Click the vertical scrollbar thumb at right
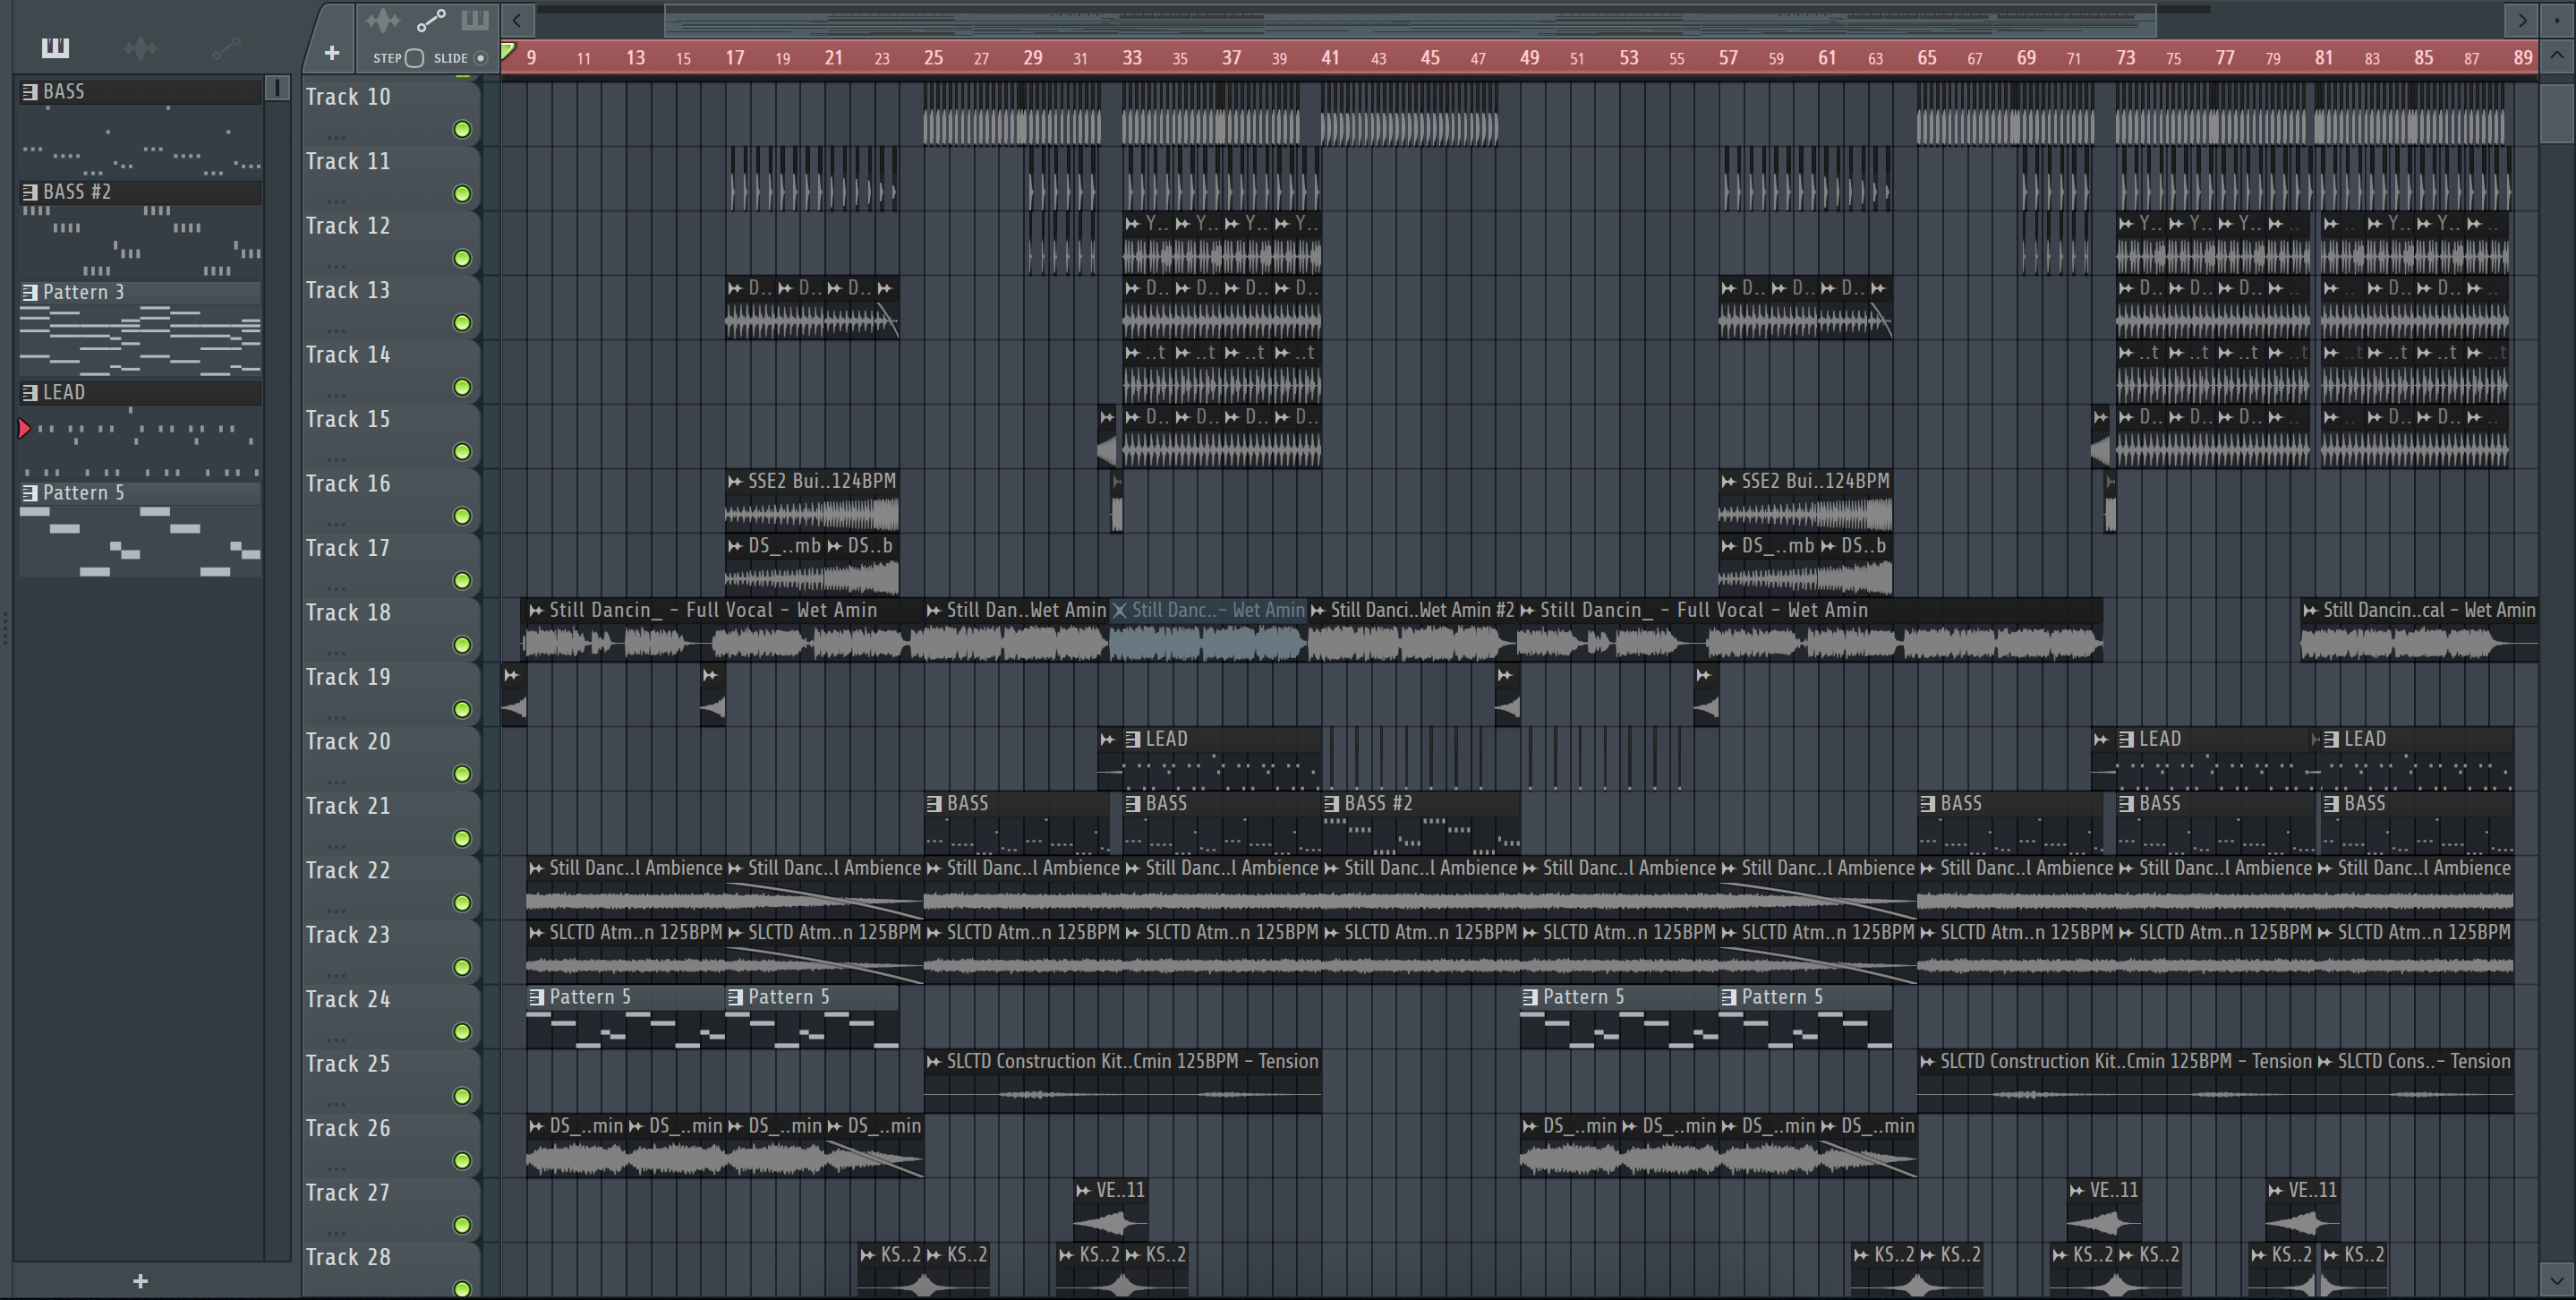The height and width of the screenshot is (1300, 2576). [2556, 112]
